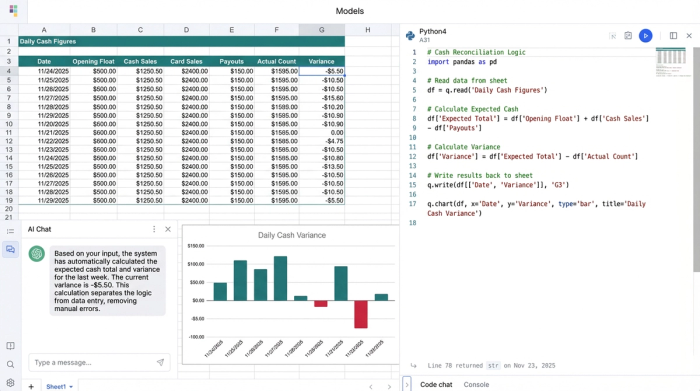This screenshot has width=700, height=391.
Task: Select the chat icon in left sidebar
Action: tap(10, 249)
